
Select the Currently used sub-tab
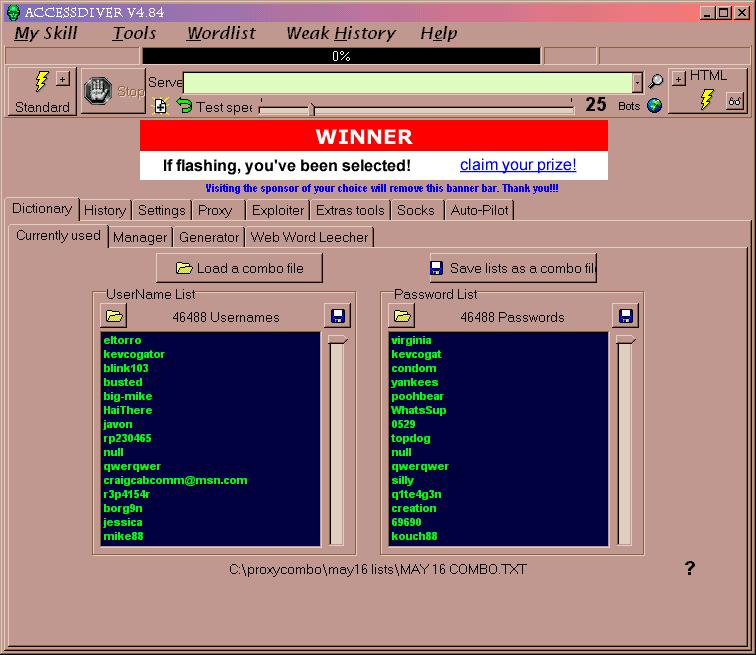point(58,236)
